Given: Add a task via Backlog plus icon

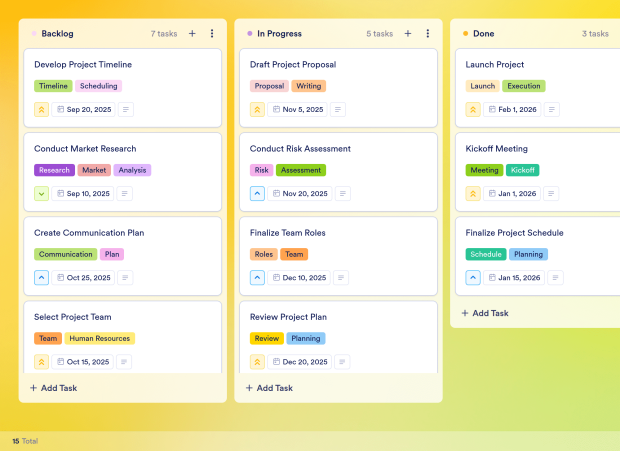Looking at the screenshot, I should (x=192, y=34).
